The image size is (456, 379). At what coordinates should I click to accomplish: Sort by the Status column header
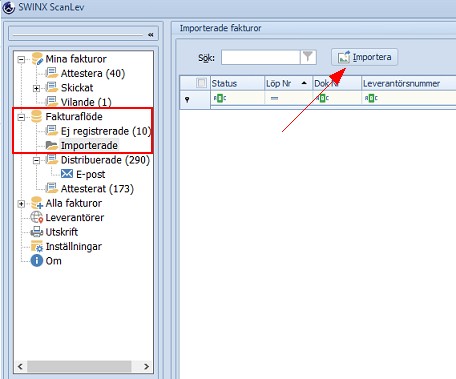(x=237, y=83)
